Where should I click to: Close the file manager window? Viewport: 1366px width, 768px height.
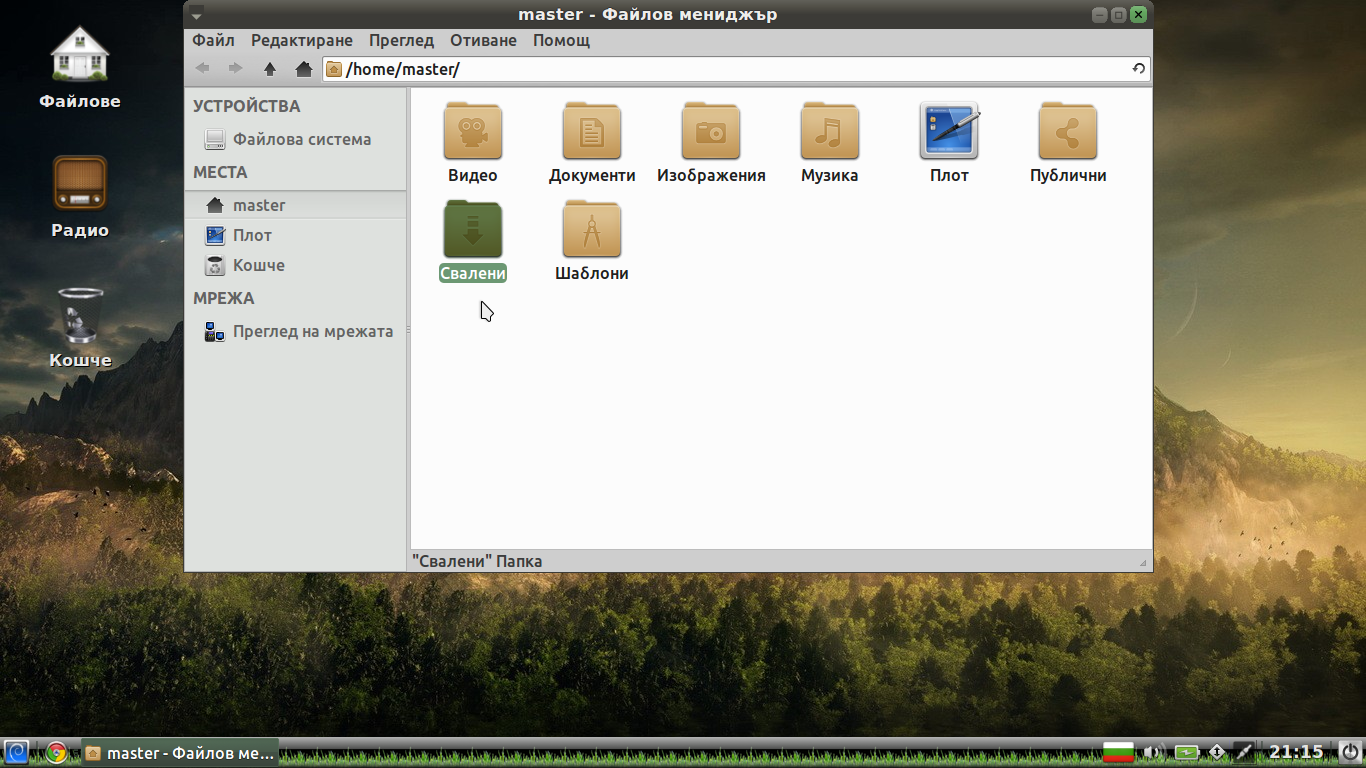pos(1138,14)
